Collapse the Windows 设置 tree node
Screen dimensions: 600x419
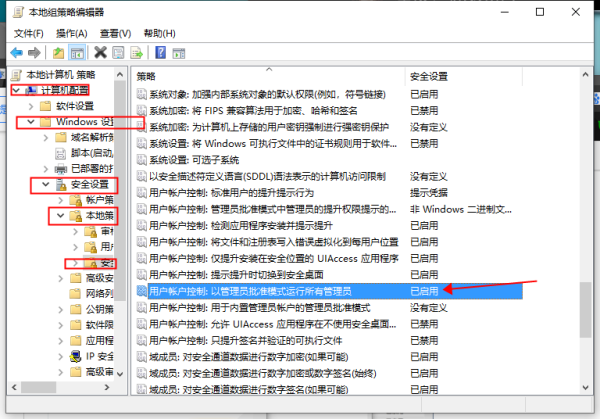pos(31,122)
